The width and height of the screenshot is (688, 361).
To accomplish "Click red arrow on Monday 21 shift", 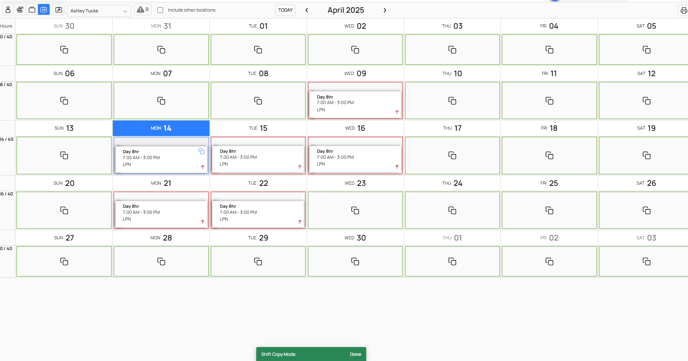I will click(202, 222).
